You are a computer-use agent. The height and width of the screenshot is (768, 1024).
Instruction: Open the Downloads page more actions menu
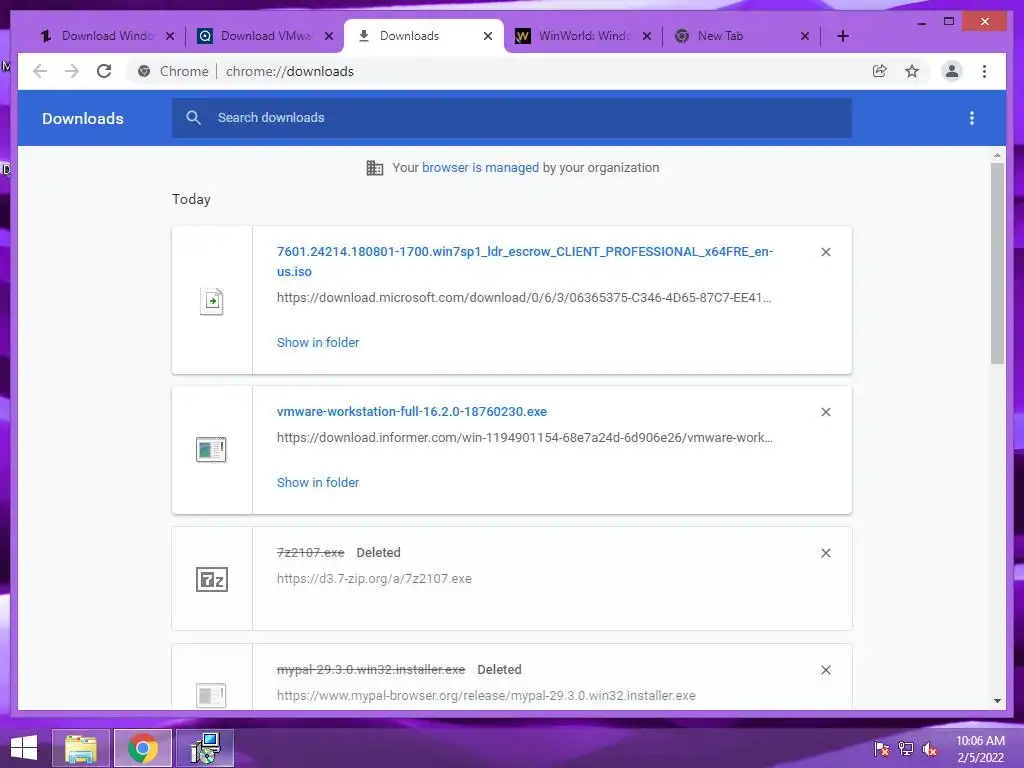[x=972, y=118]
